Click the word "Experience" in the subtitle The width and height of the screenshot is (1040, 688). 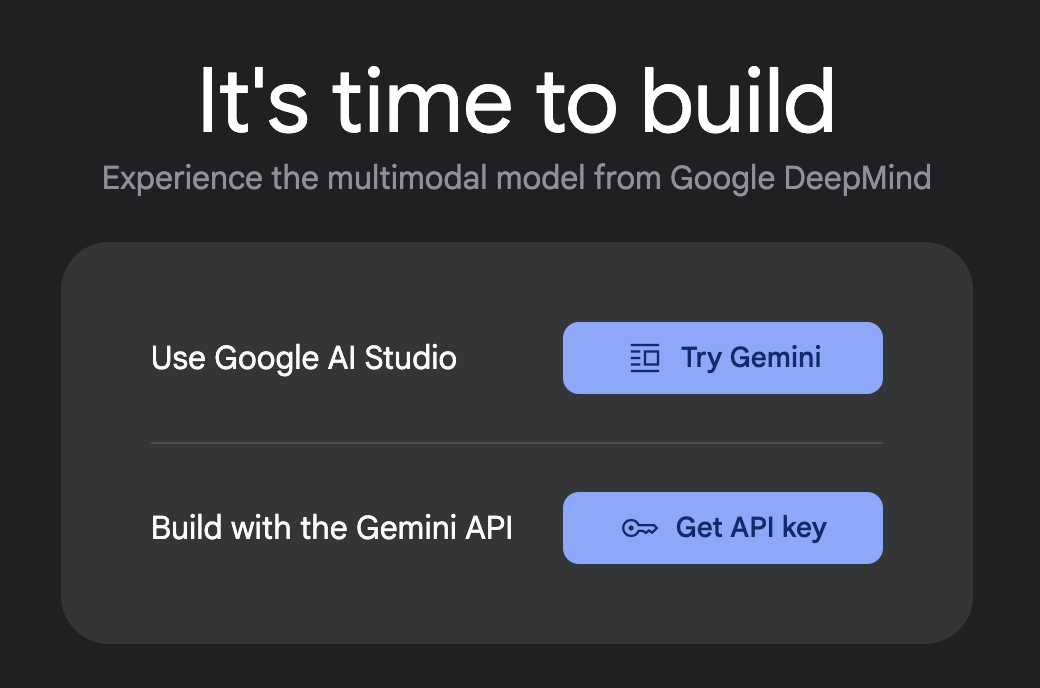182,178
